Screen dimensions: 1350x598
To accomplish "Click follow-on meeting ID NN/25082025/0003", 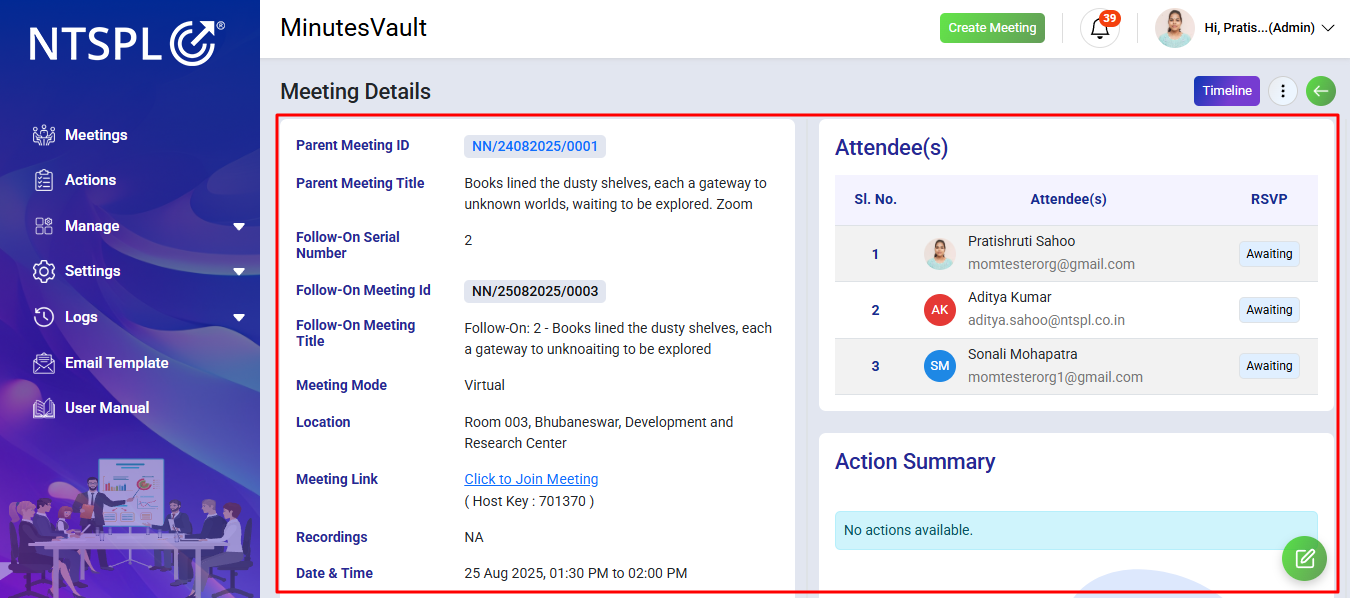I will tap(535, 292).
